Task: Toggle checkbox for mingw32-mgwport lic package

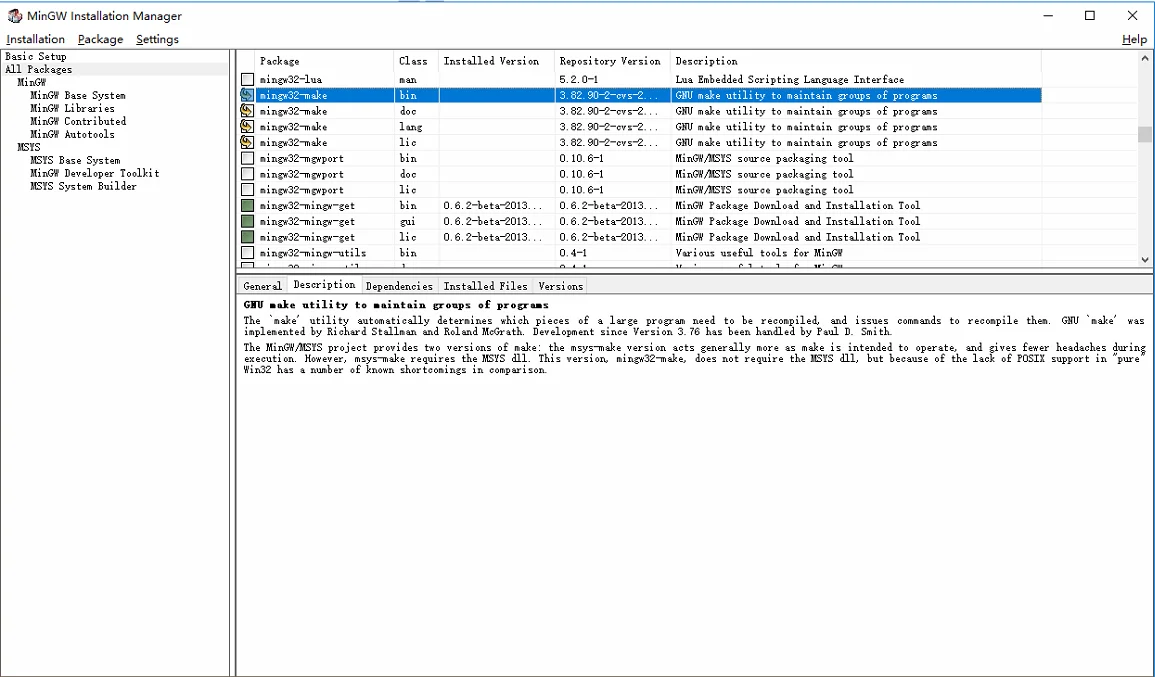Action: [x=248, y=190]
